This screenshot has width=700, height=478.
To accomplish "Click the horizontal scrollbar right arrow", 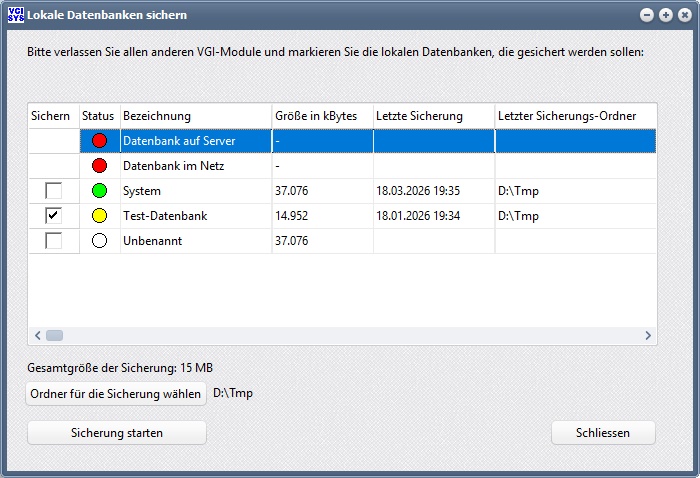I will click(x=647, y=336).
